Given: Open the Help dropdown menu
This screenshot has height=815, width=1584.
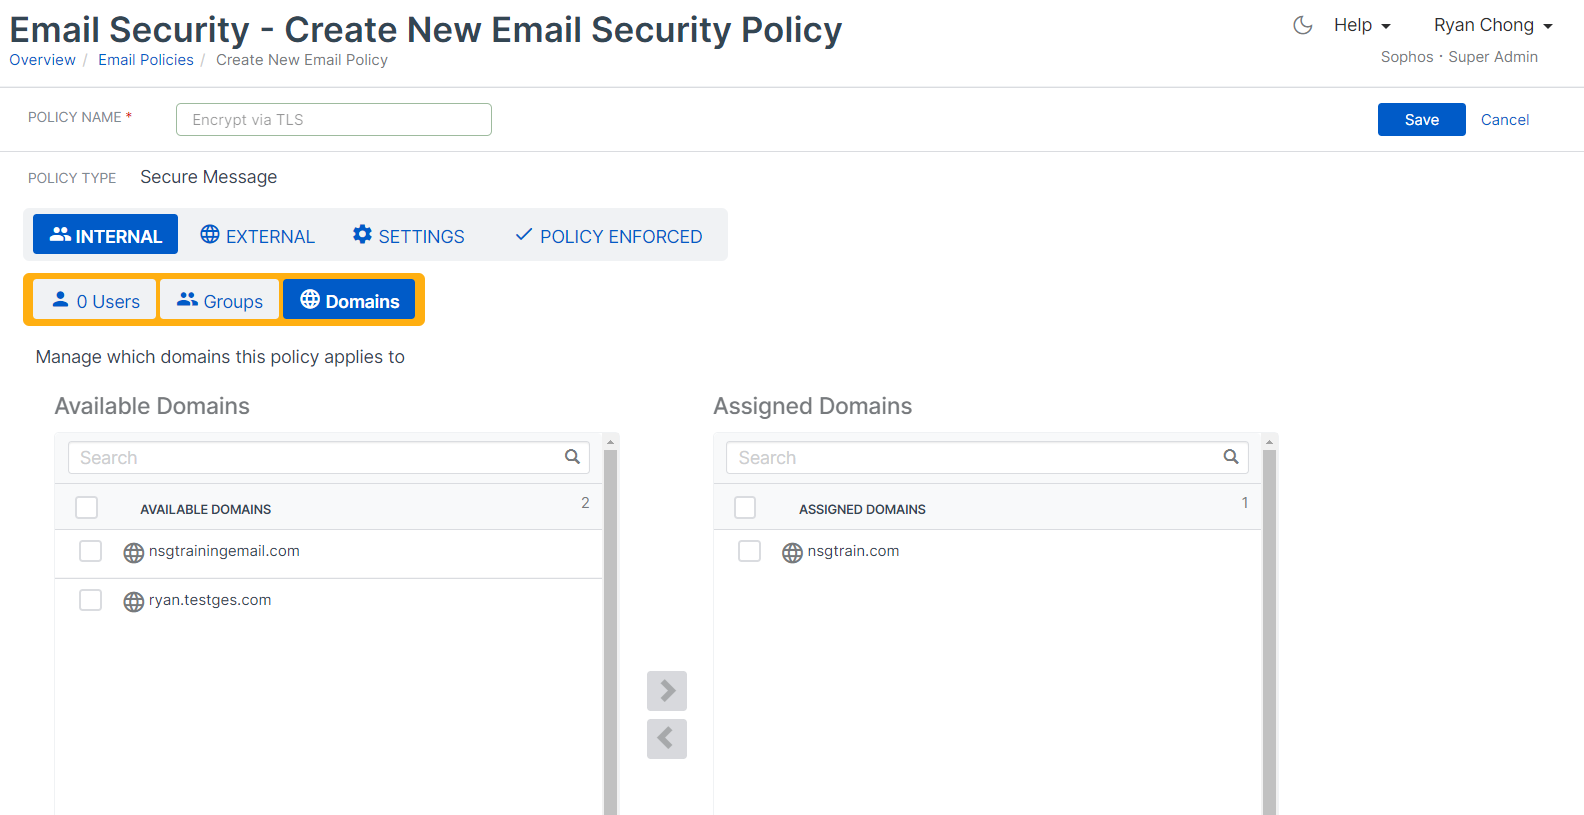Looking at the screenshot, I should click(x=1362, y=26).
